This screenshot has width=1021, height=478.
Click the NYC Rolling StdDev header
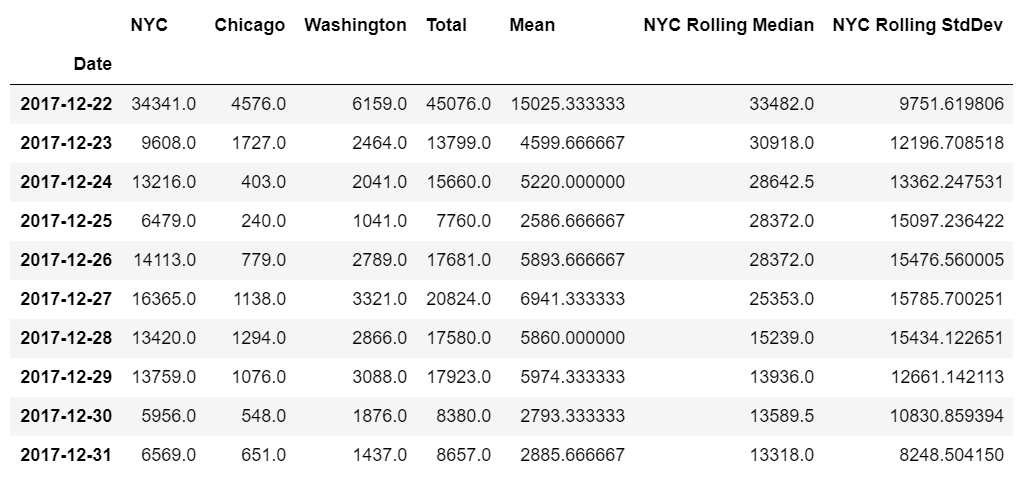(x=918, y=25)
